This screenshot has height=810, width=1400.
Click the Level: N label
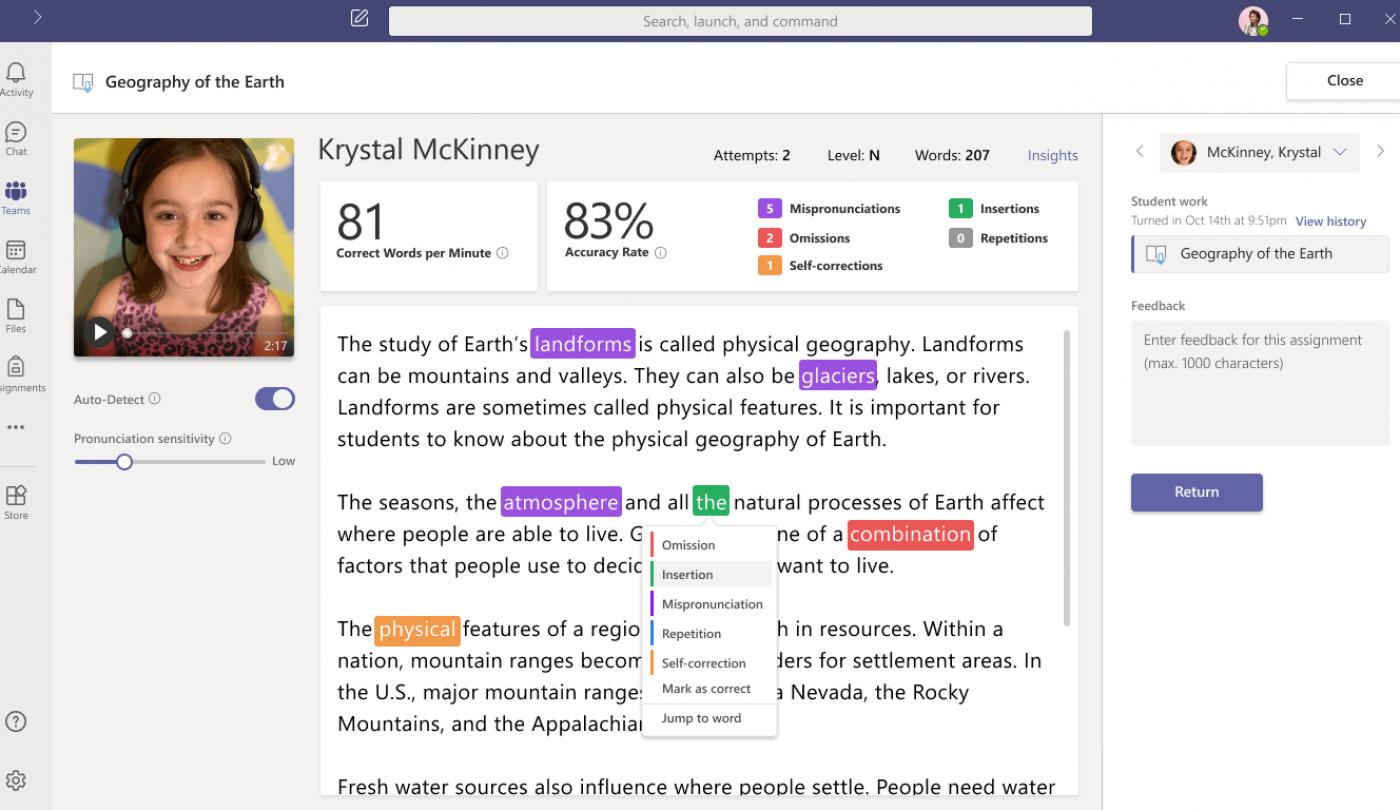853,155
